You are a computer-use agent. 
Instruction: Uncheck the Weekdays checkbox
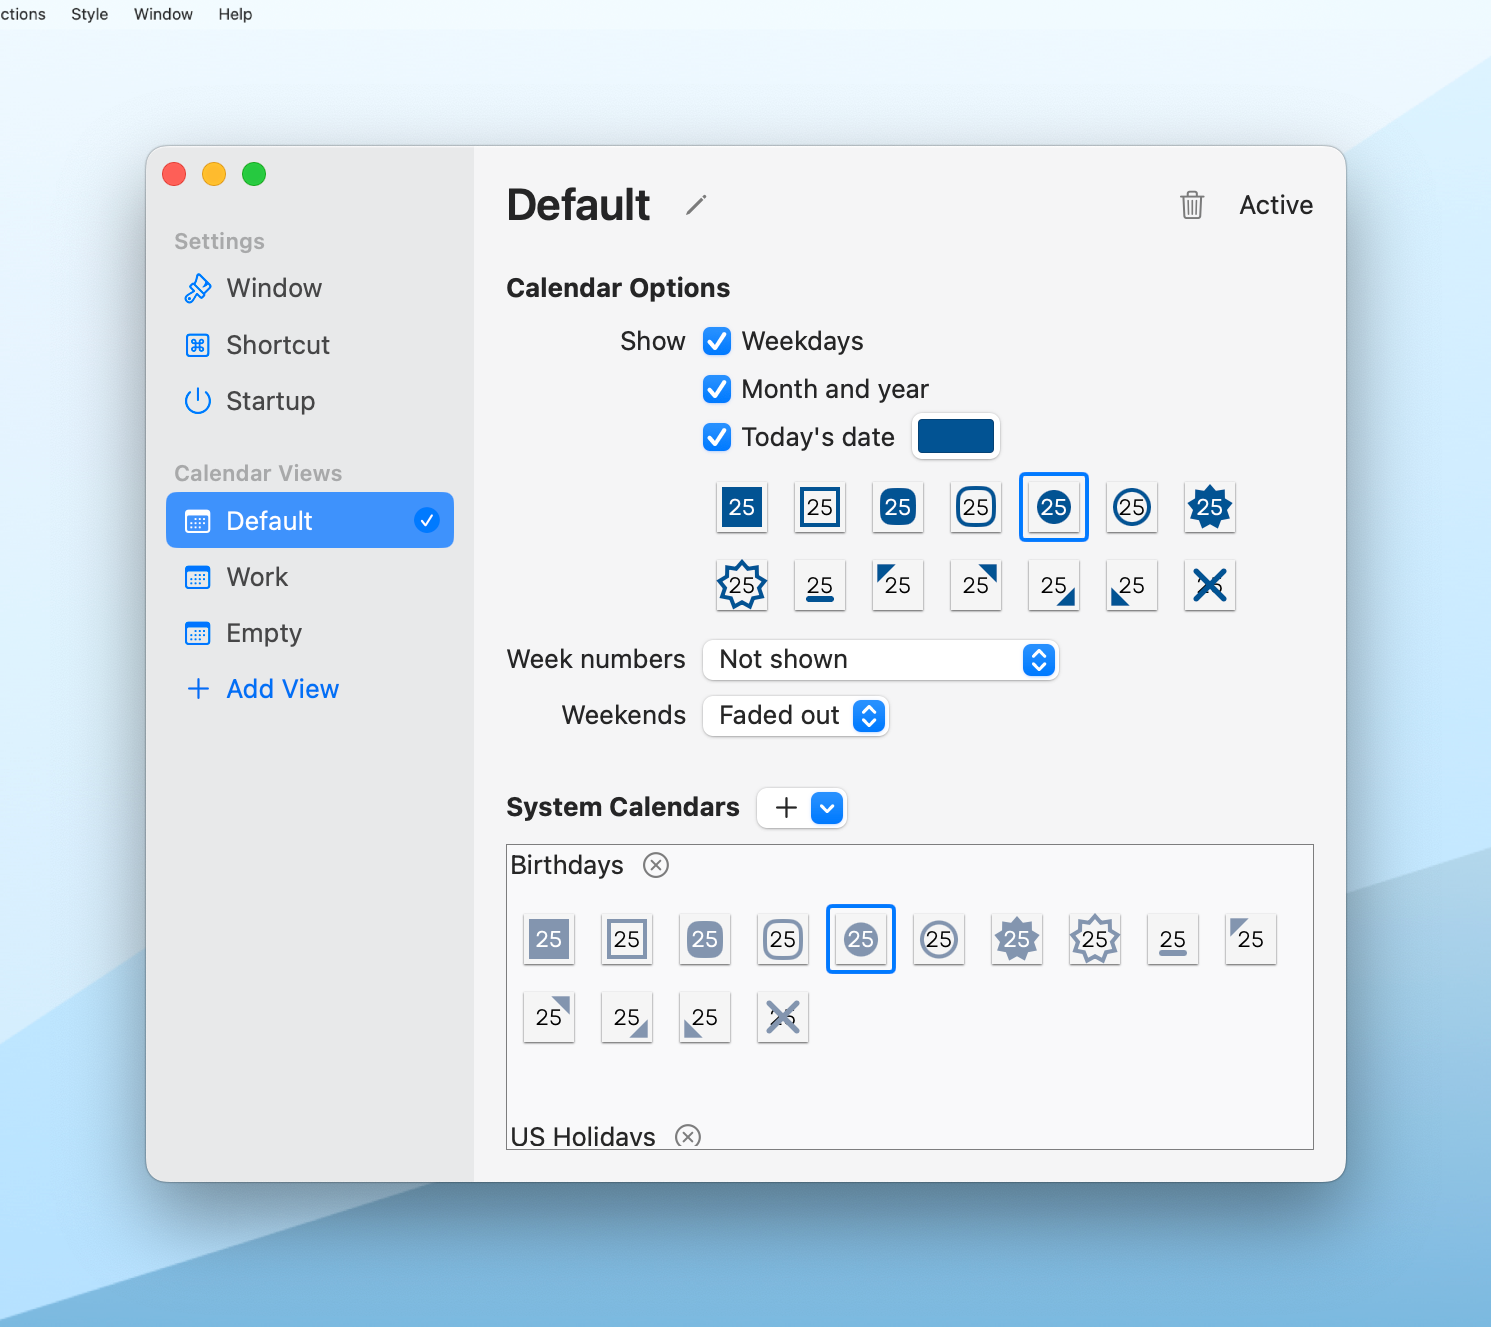click(x=717, y=341)
